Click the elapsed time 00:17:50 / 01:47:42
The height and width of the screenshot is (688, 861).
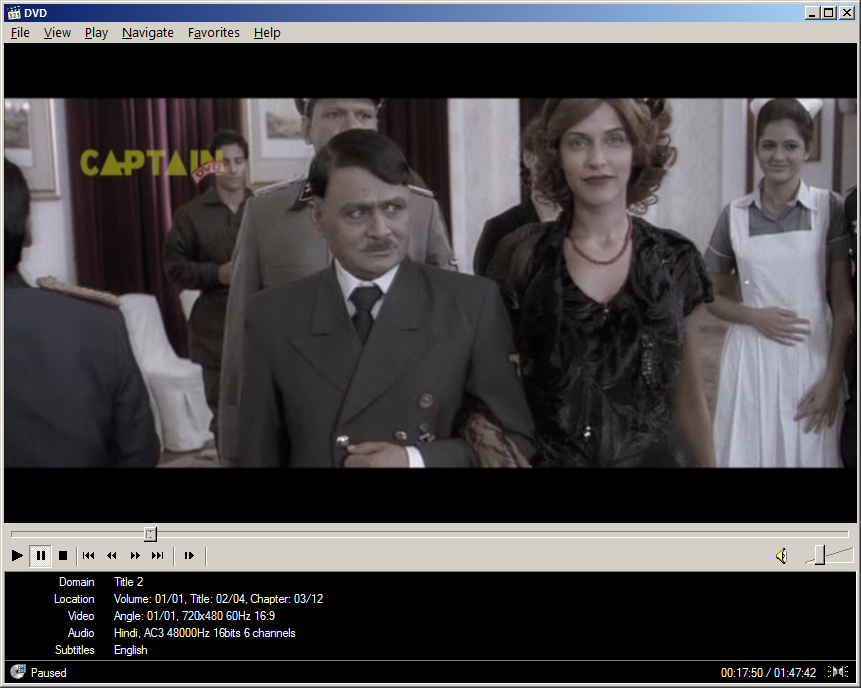click(x=768, y=673)
